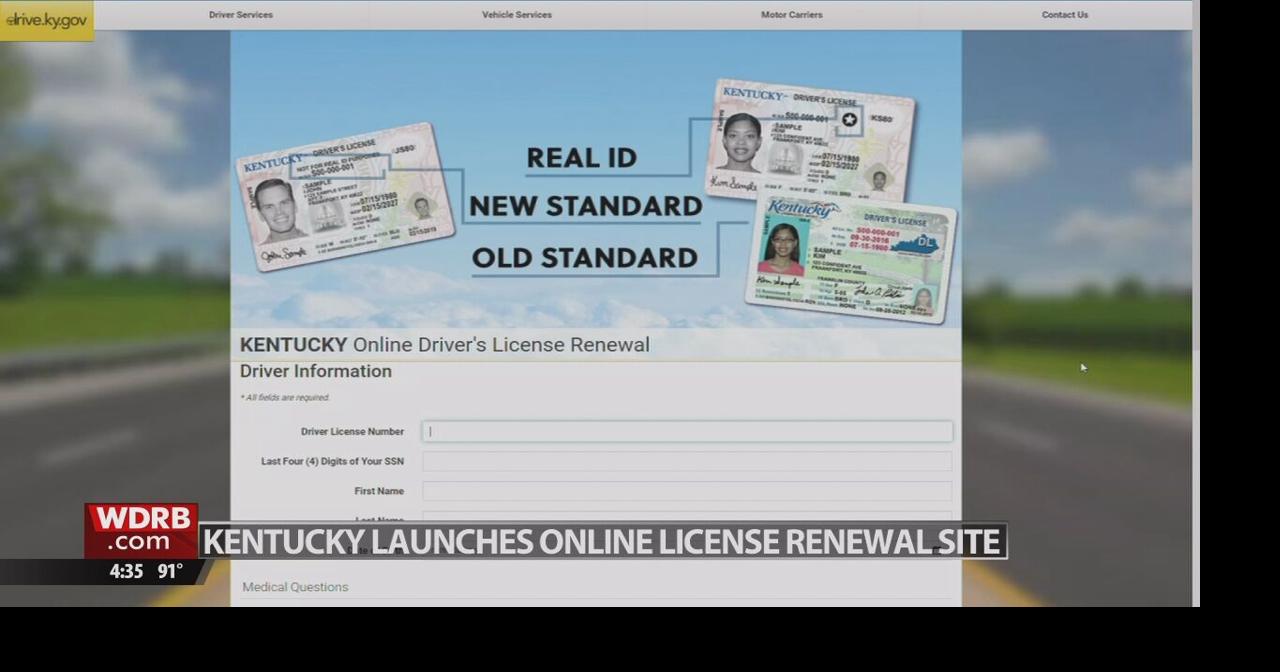Click the DL label on the old standard card
The height and width of the screenshot is (672, 1280).
925,241
